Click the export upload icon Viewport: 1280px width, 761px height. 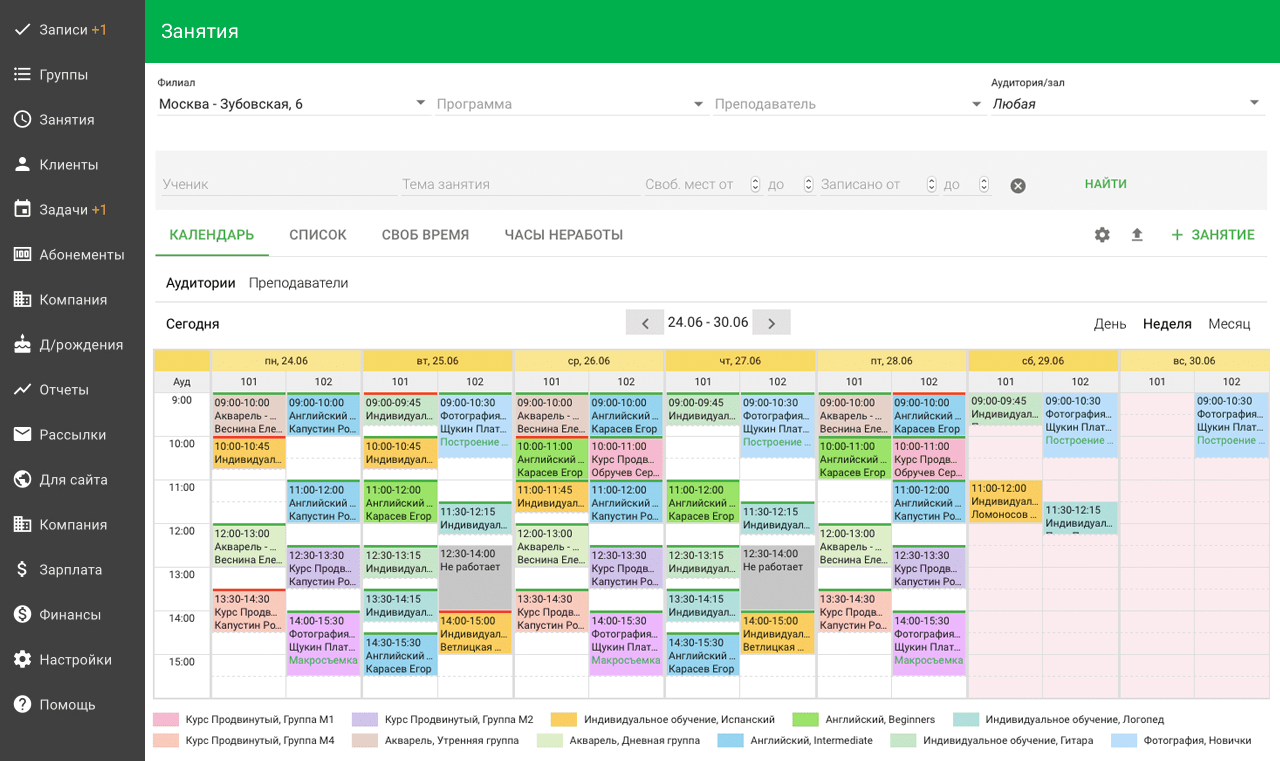[x=1137, y=235]
